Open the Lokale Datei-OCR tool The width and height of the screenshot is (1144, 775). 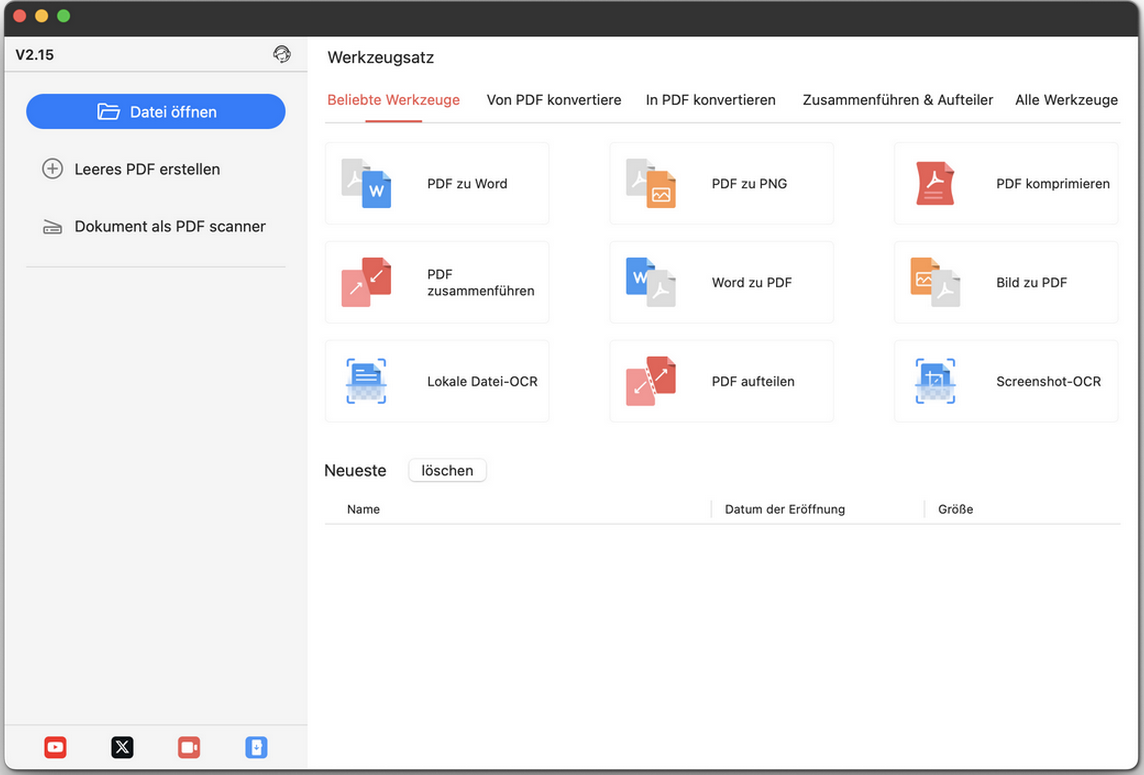tap(437, 382)
